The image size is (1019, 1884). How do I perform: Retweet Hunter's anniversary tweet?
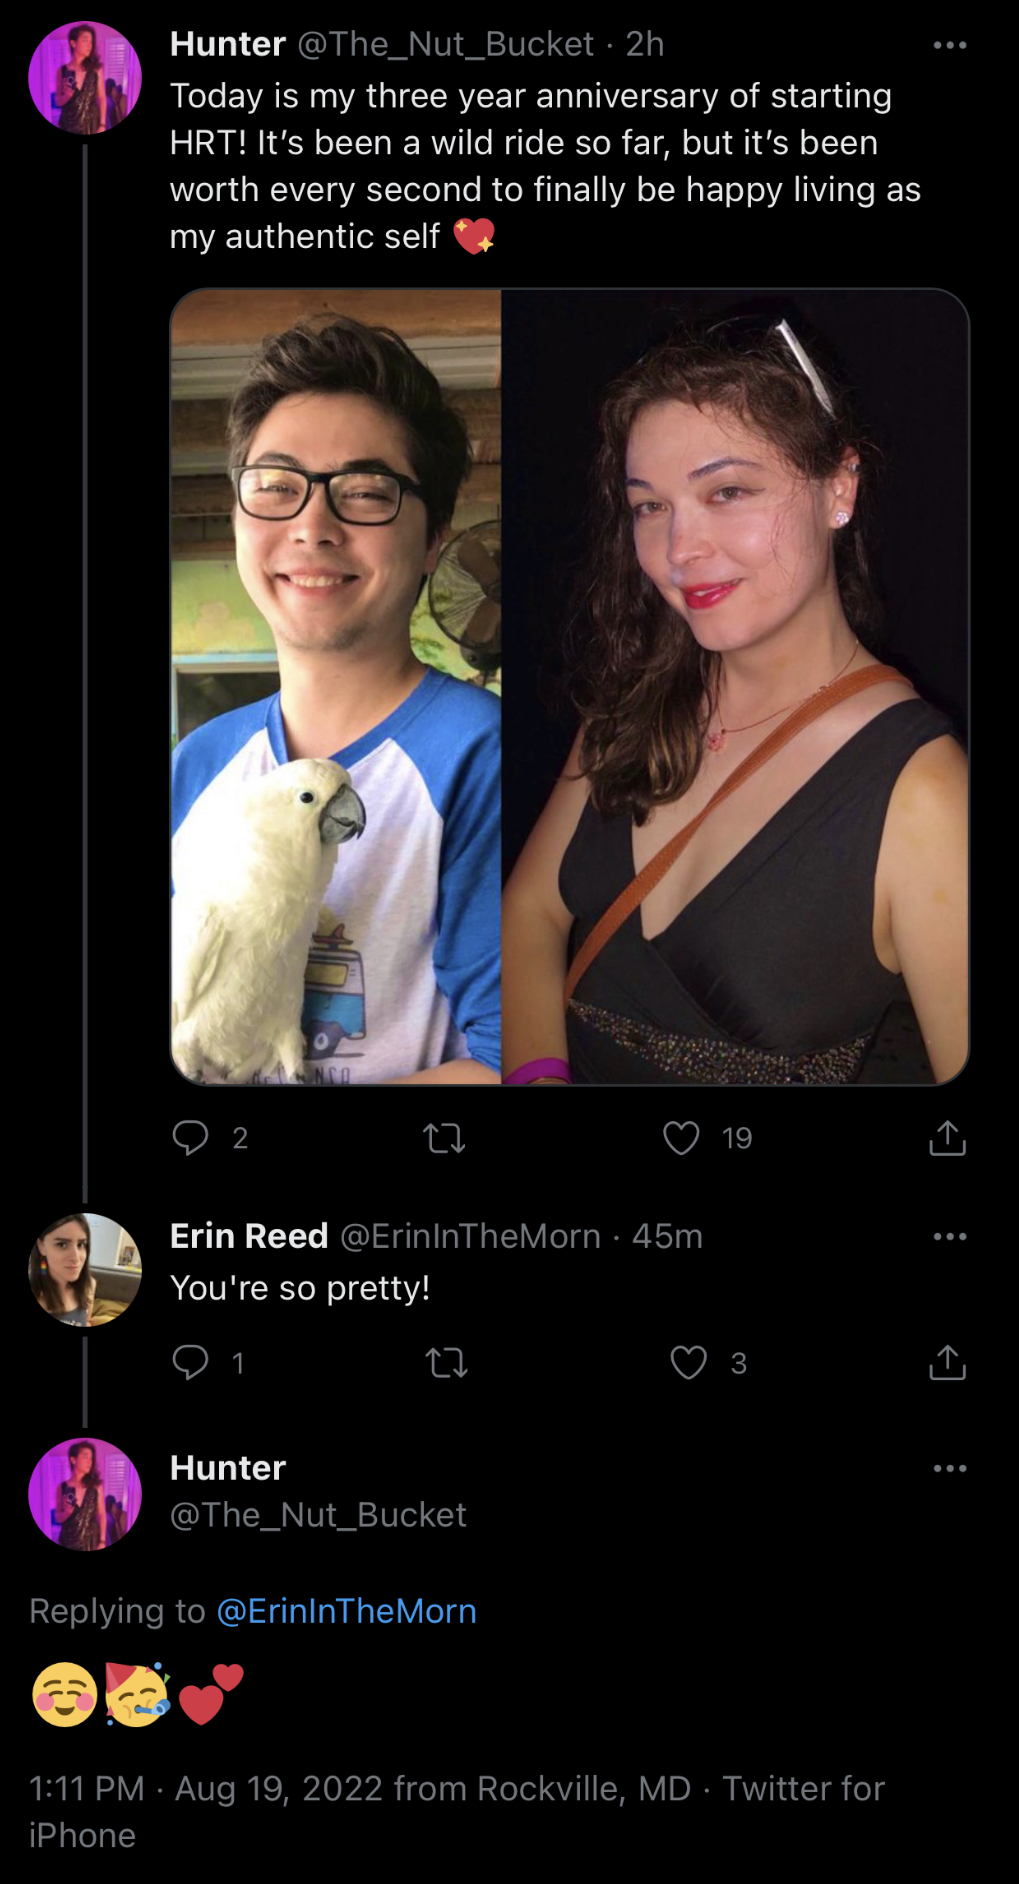point(444,1138)
